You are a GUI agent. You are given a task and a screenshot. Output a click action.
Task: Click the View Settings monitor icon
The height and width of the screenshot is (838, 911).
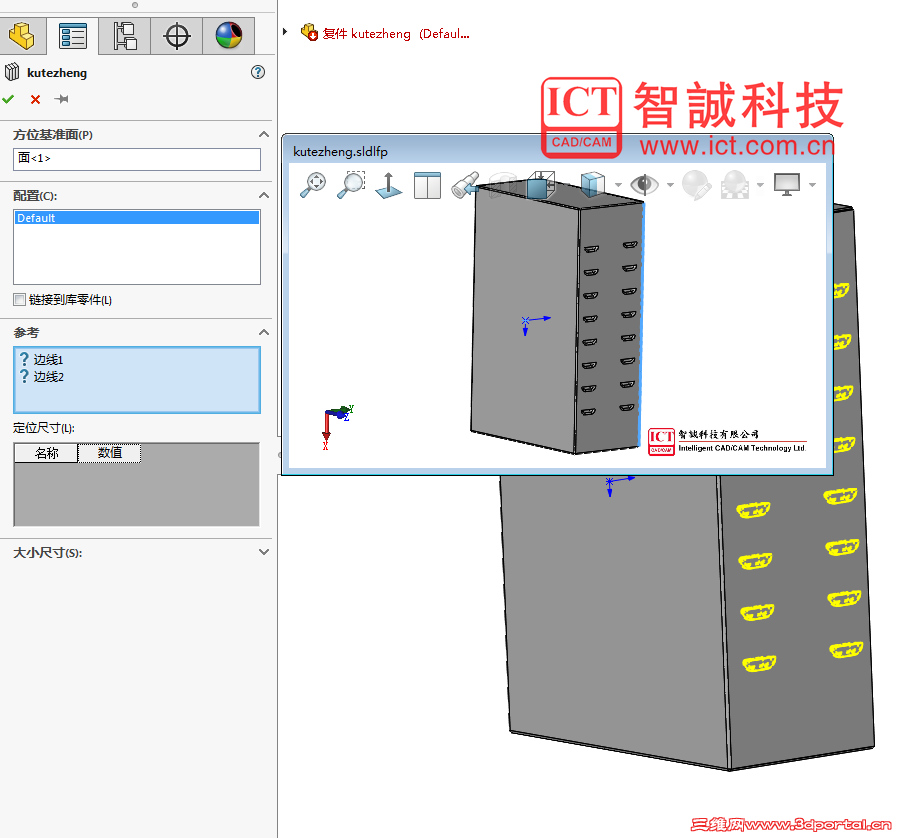pos(787,185)
